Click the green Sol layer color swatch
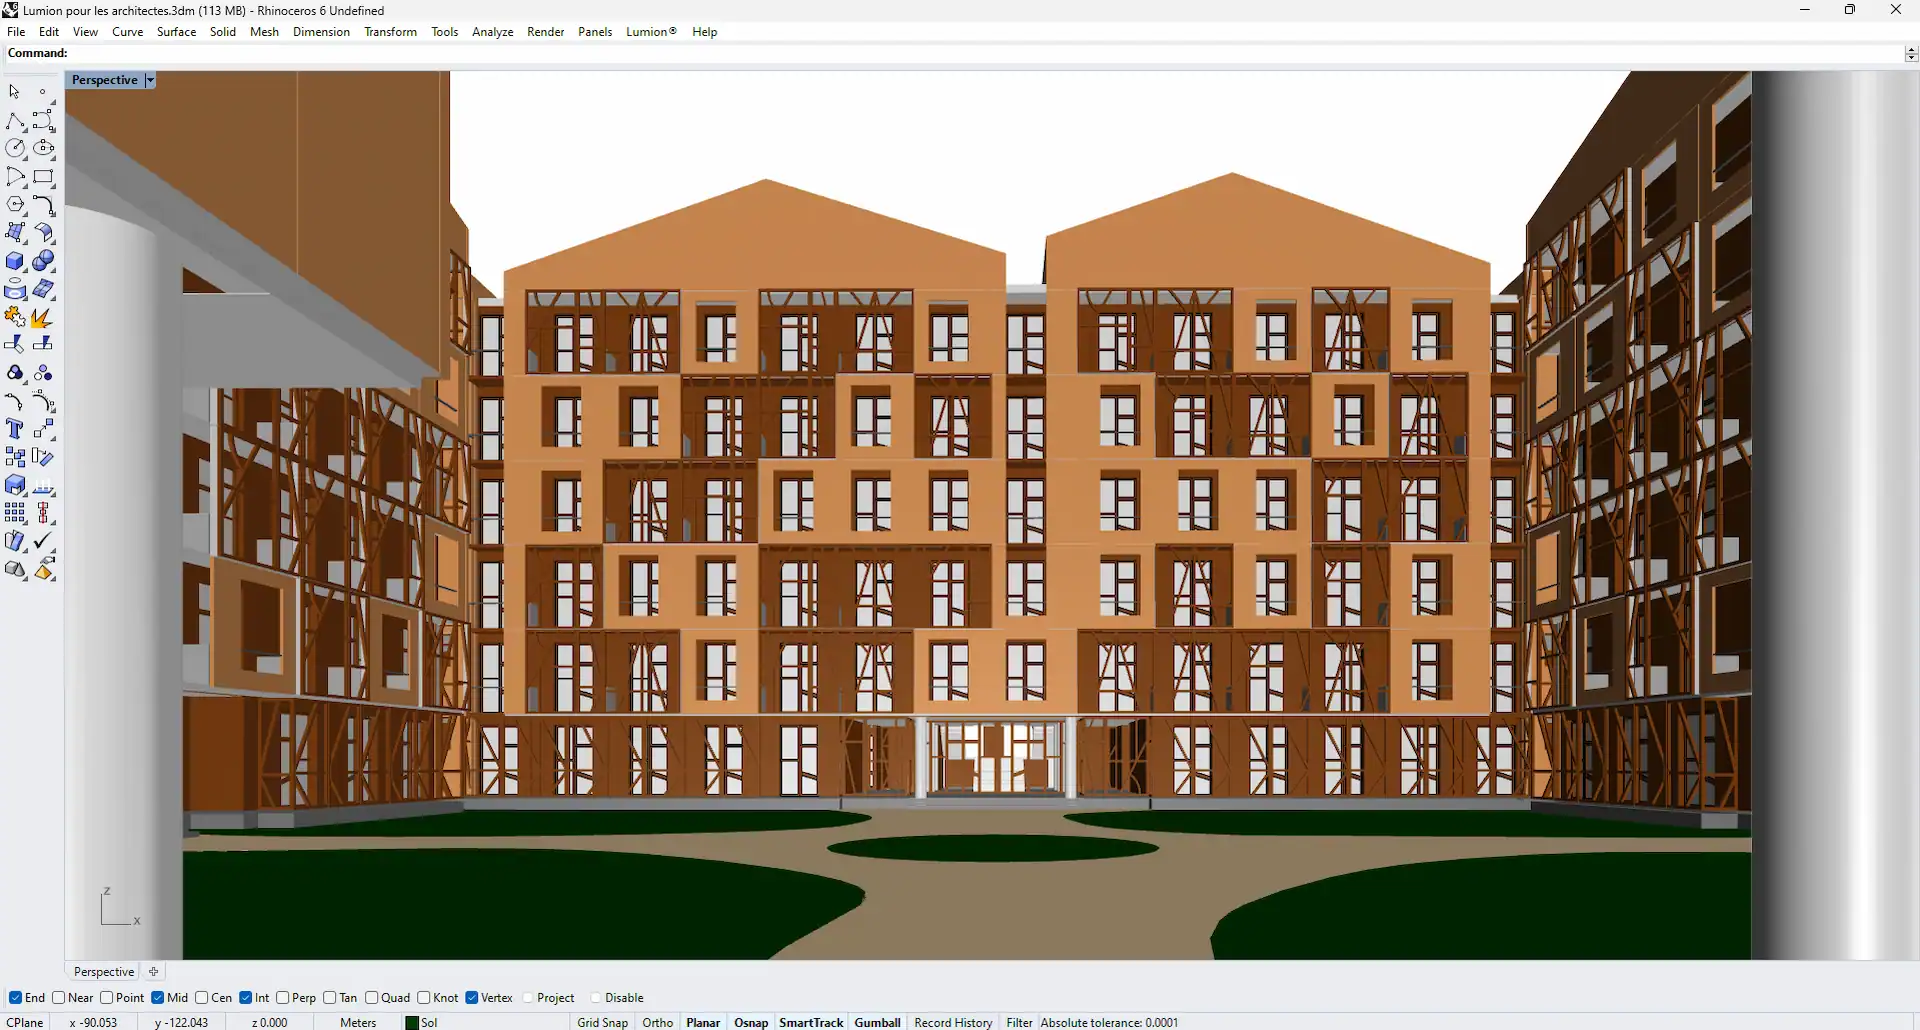Viewport: 1920px width, 1030px height. point(412,1022)
